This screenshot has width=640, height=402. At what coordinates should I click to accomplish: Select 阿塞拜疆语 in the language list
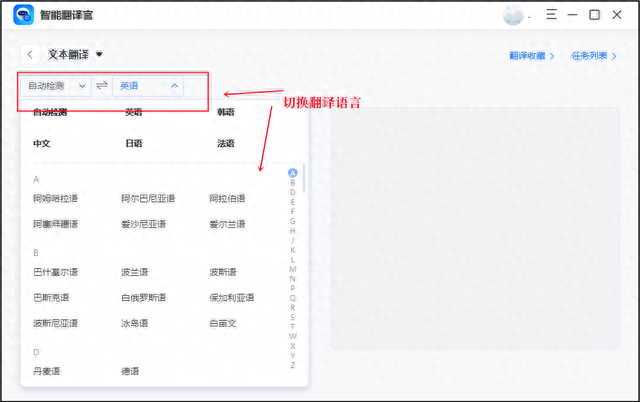click(x=56, y=224)
